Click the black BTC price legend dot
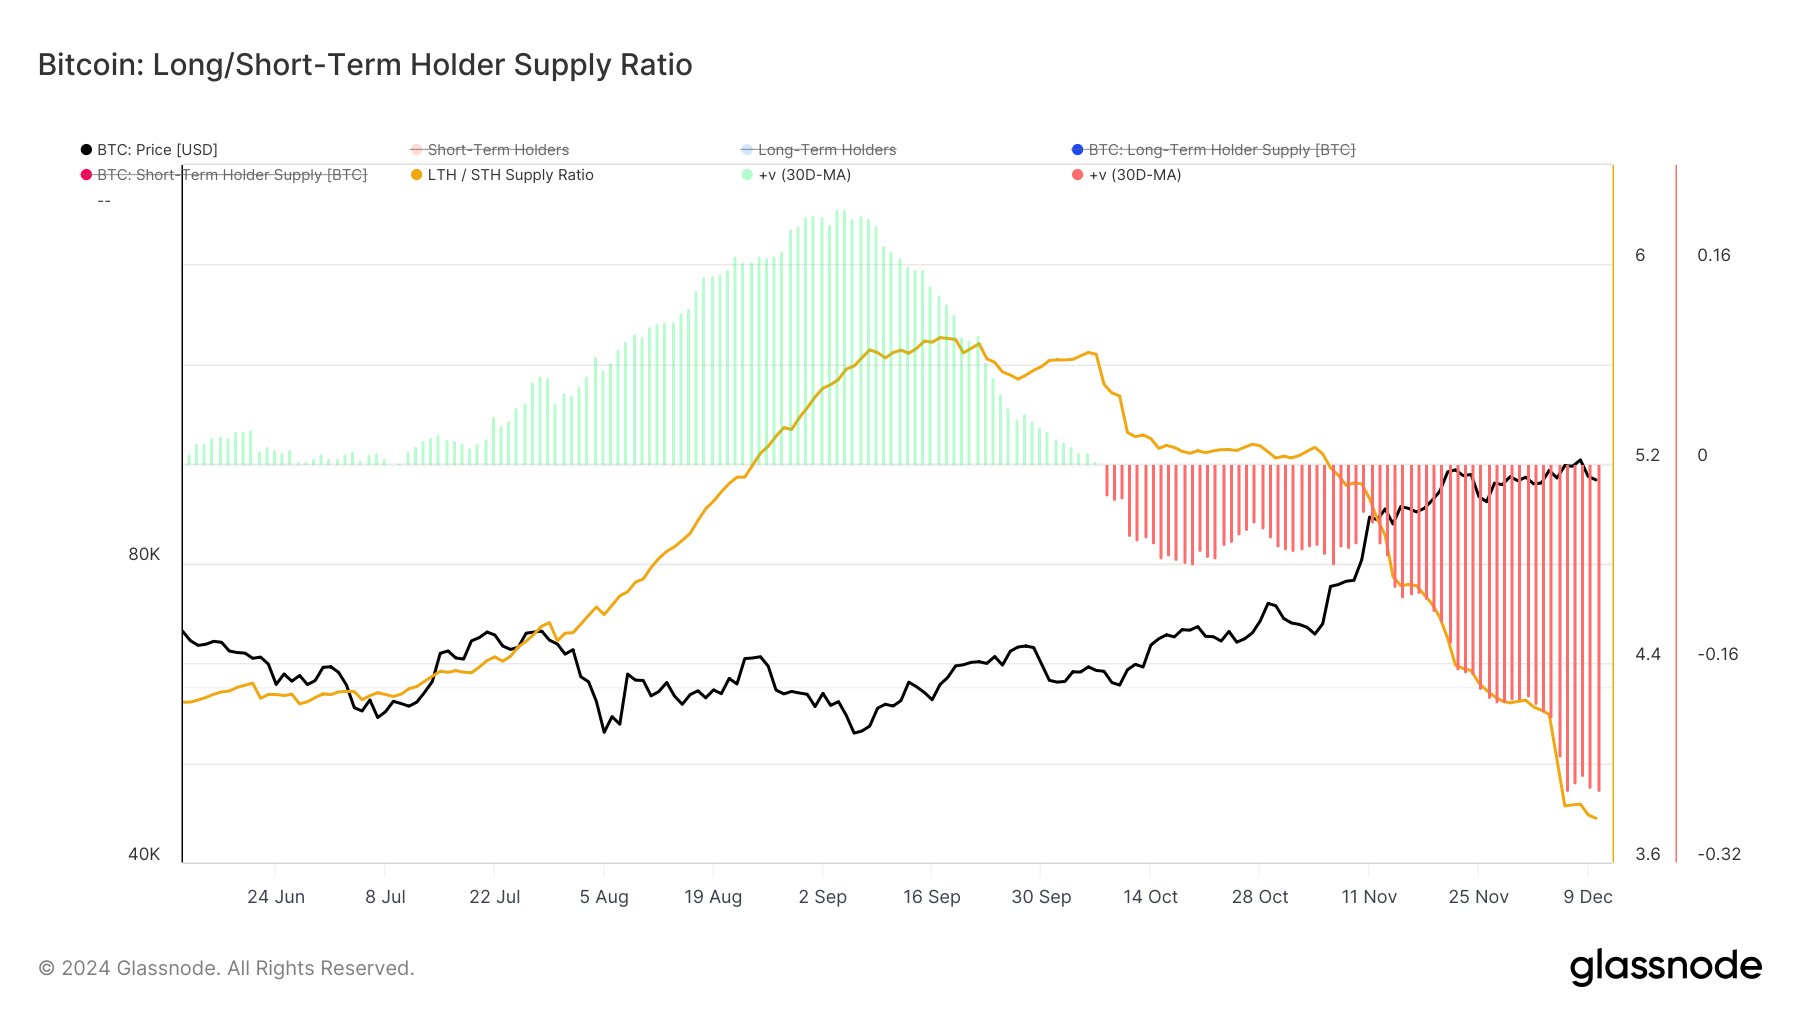Screen dimensions: 1800x1013 (x=86, y=150)
